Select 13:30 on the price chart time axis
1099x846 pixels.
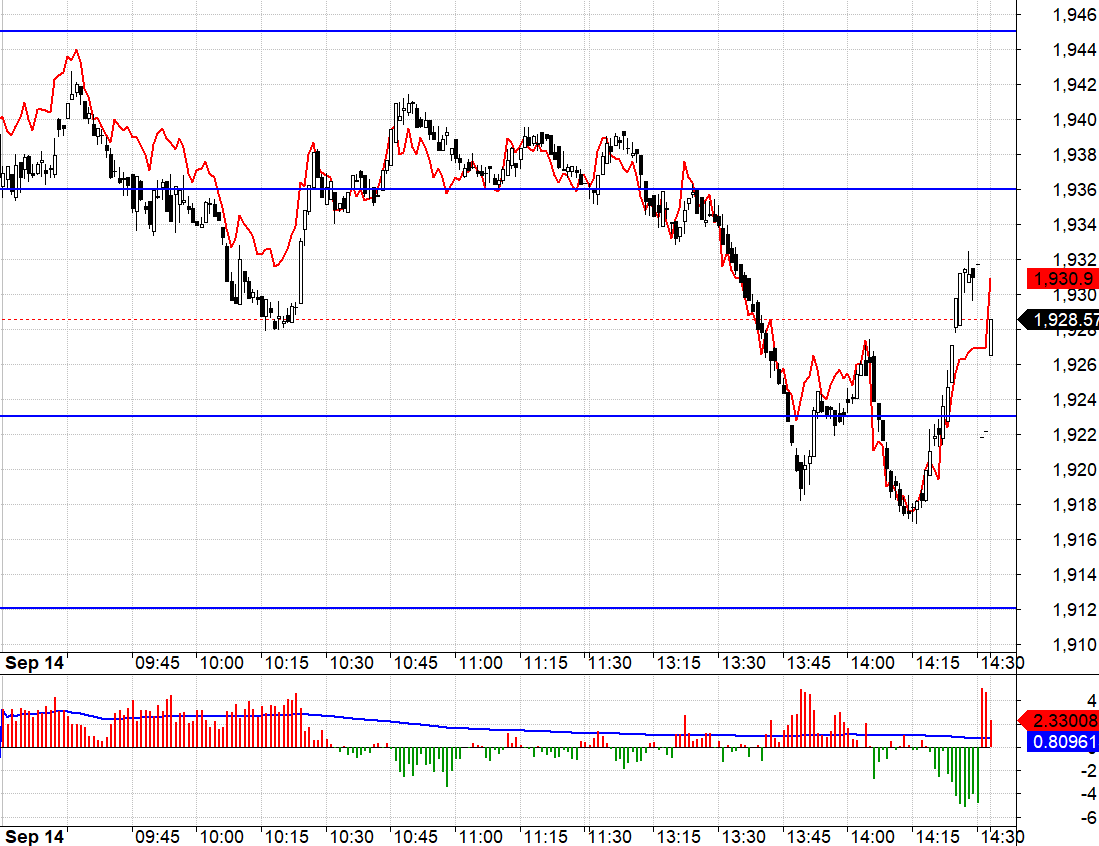(744, 663)
